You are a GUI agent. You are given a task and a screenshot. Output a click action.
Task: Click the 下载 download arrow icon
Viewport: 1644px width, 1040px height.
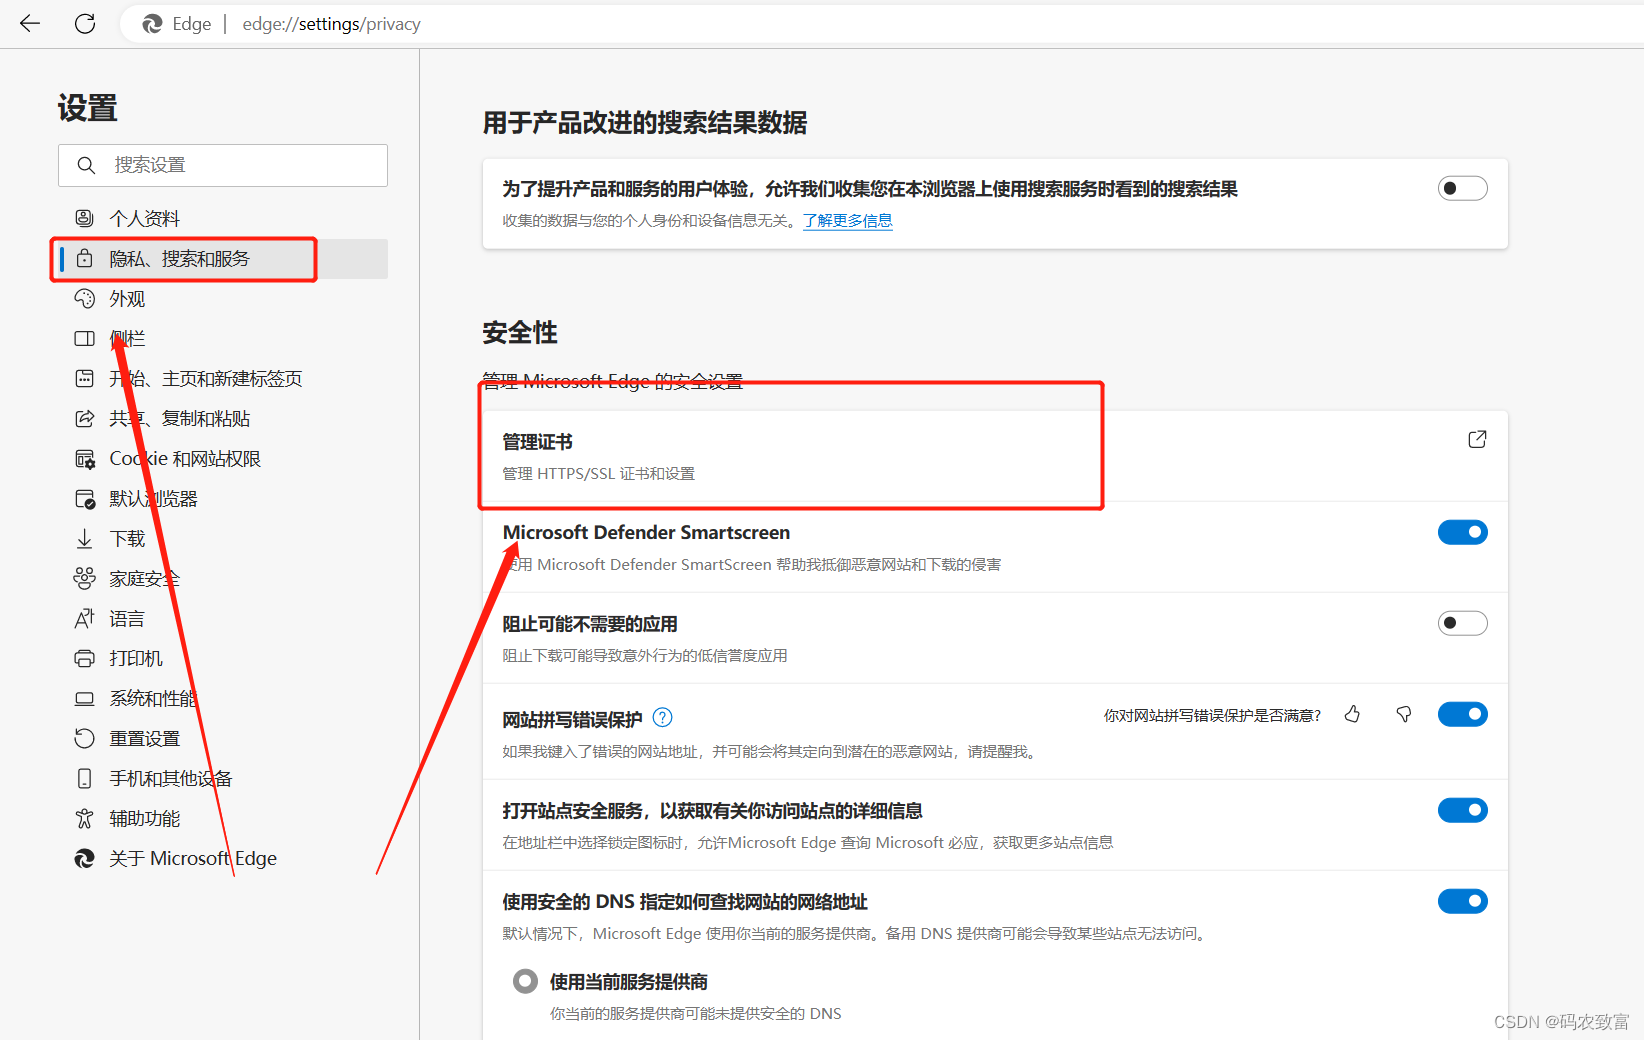pos(85,538)
